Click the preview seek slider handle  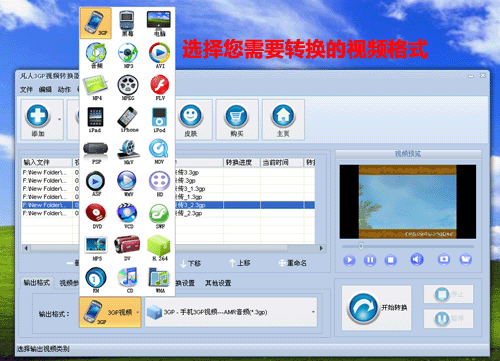pos(361,246)
